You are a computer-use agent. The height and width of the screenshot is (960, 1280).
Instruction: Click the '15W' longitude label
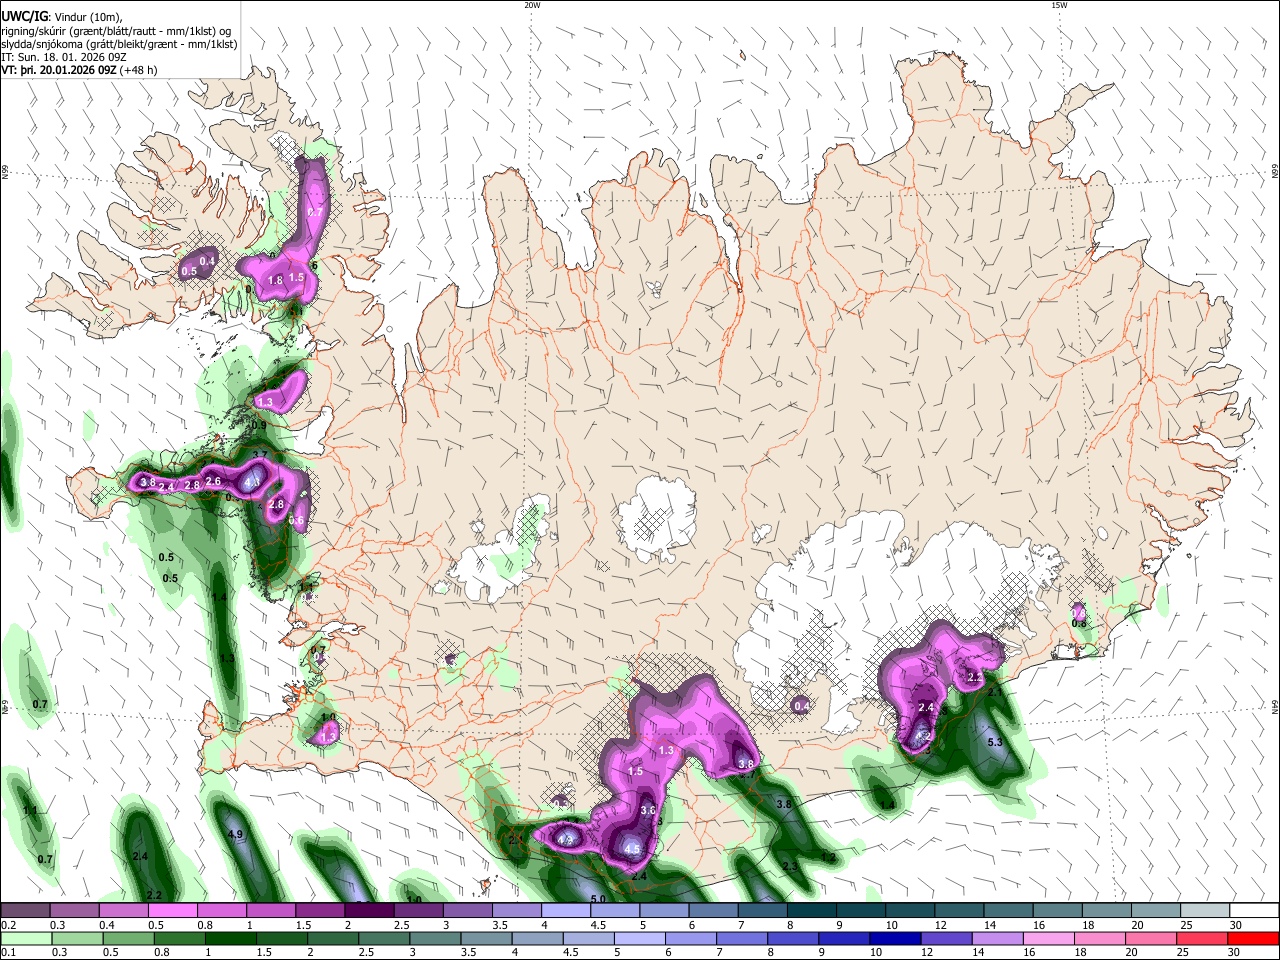[x=1059, y=5]
